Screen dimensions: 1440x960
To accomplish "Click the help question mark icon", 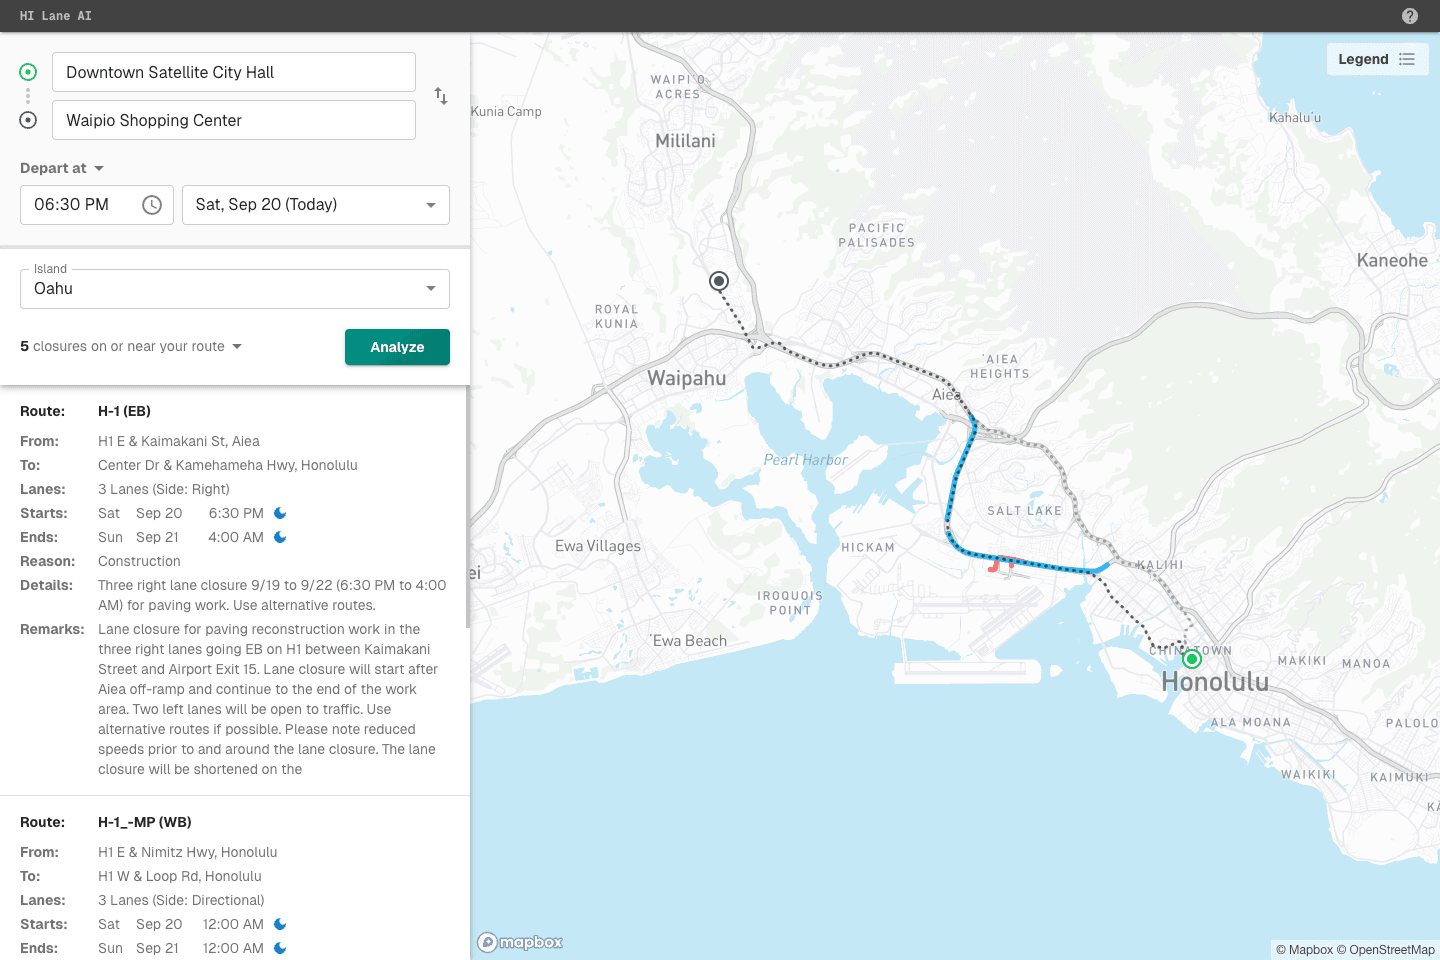I will point(1410,16).
